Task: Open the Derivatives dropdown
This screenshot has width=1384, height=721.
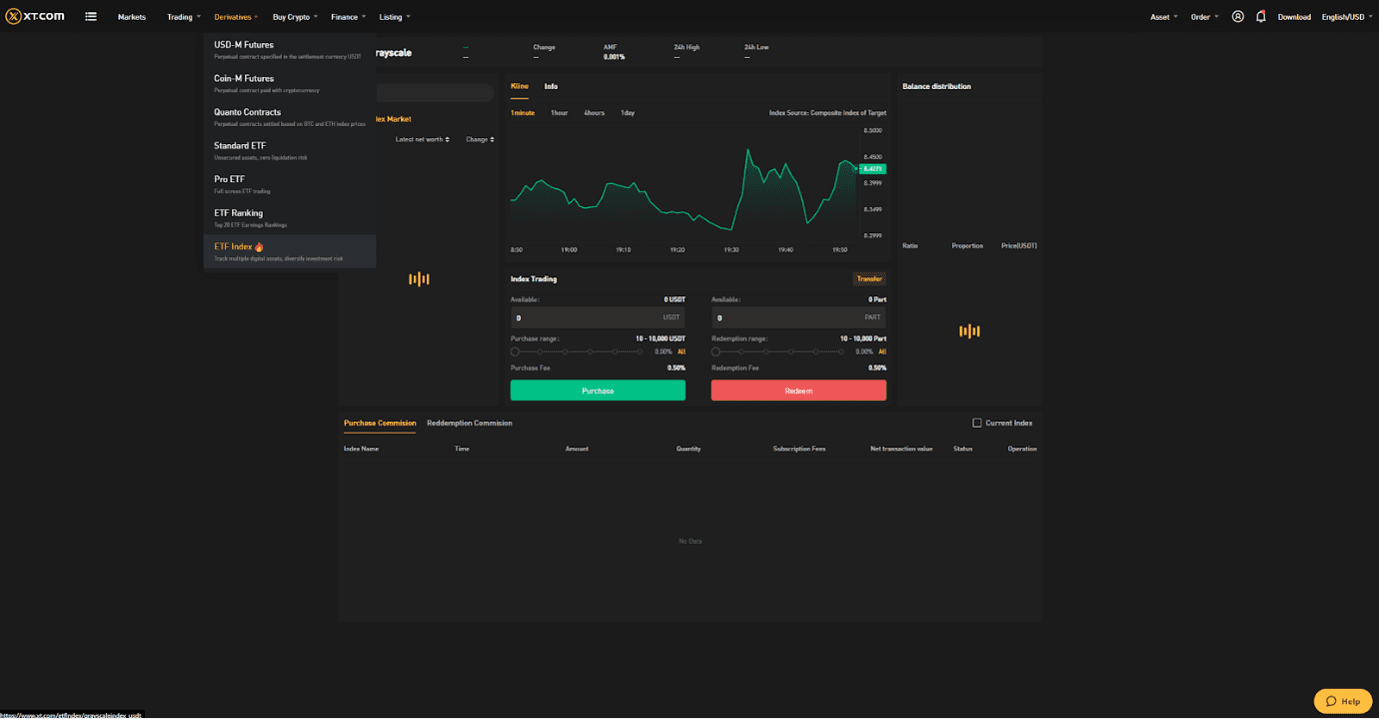Action: coord(236,16)
